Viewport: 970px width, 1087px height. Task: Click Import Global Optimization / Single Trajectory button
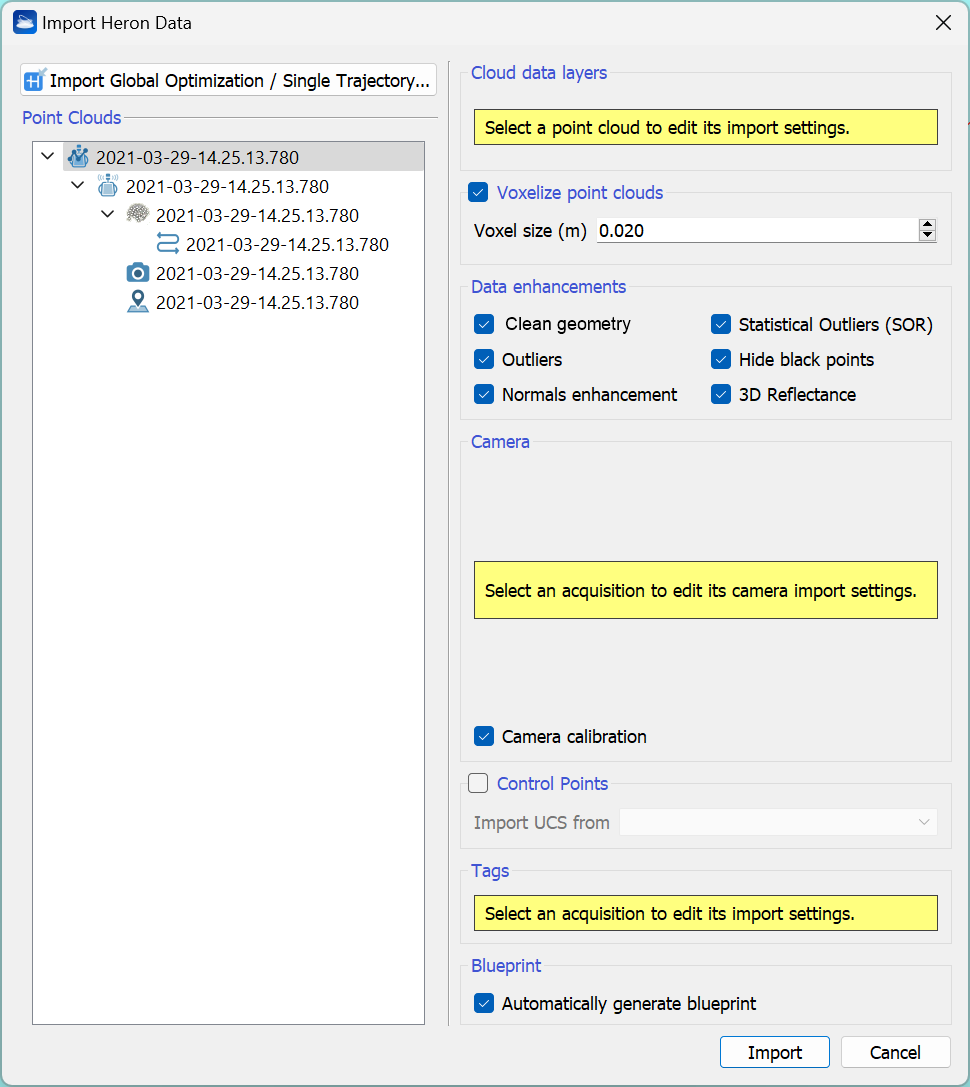point(229,80)
